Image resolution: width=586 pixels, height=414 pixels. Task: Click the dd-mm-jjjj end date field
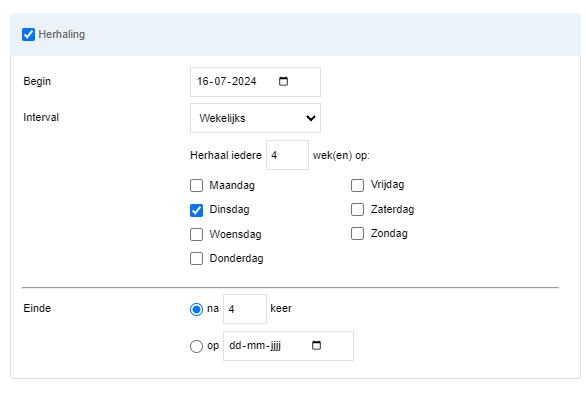pyautogui.click(x=288, y=346)
